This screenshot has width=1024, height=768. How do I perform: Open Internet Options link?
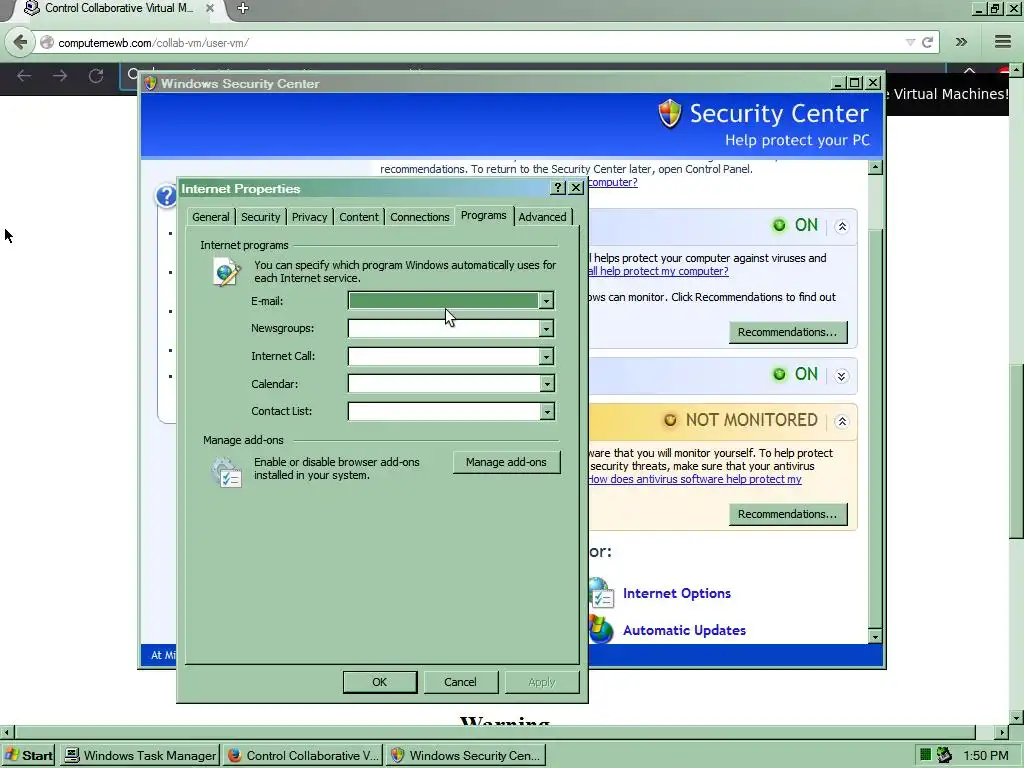coord(677,593)
